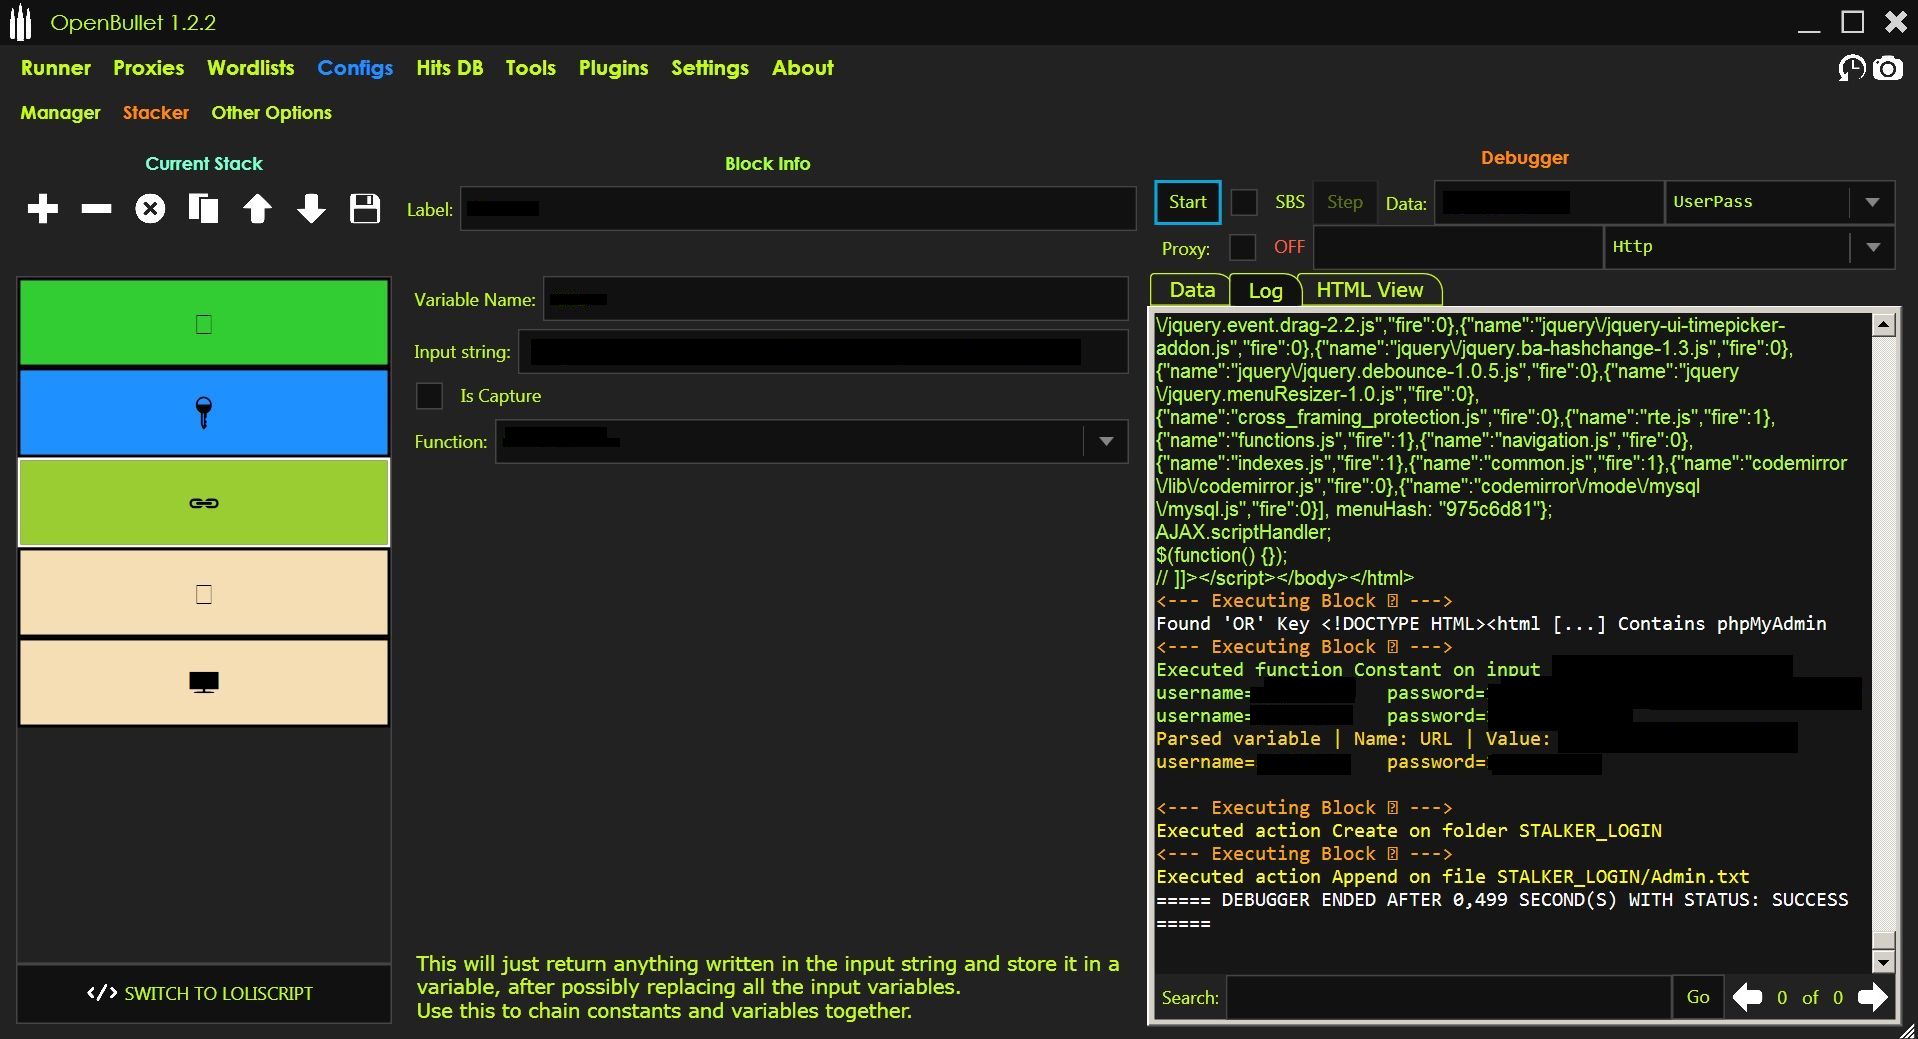
Task: Select the beige monitor icon block
Action: [x=204, y=682]
